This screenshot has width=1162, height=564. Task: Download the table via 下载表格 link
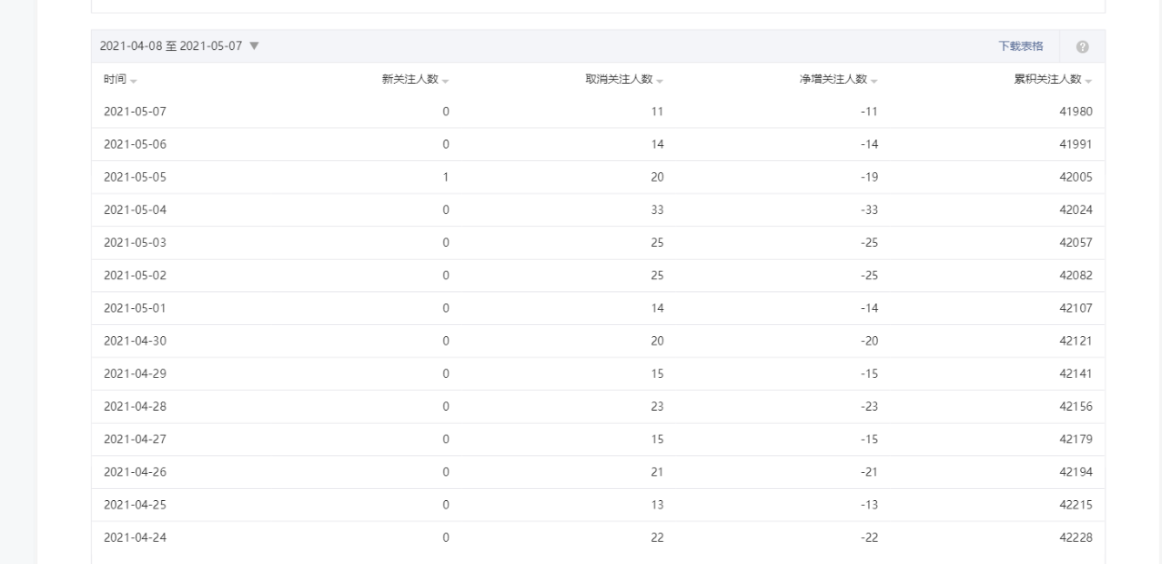tap(1020, 46)
